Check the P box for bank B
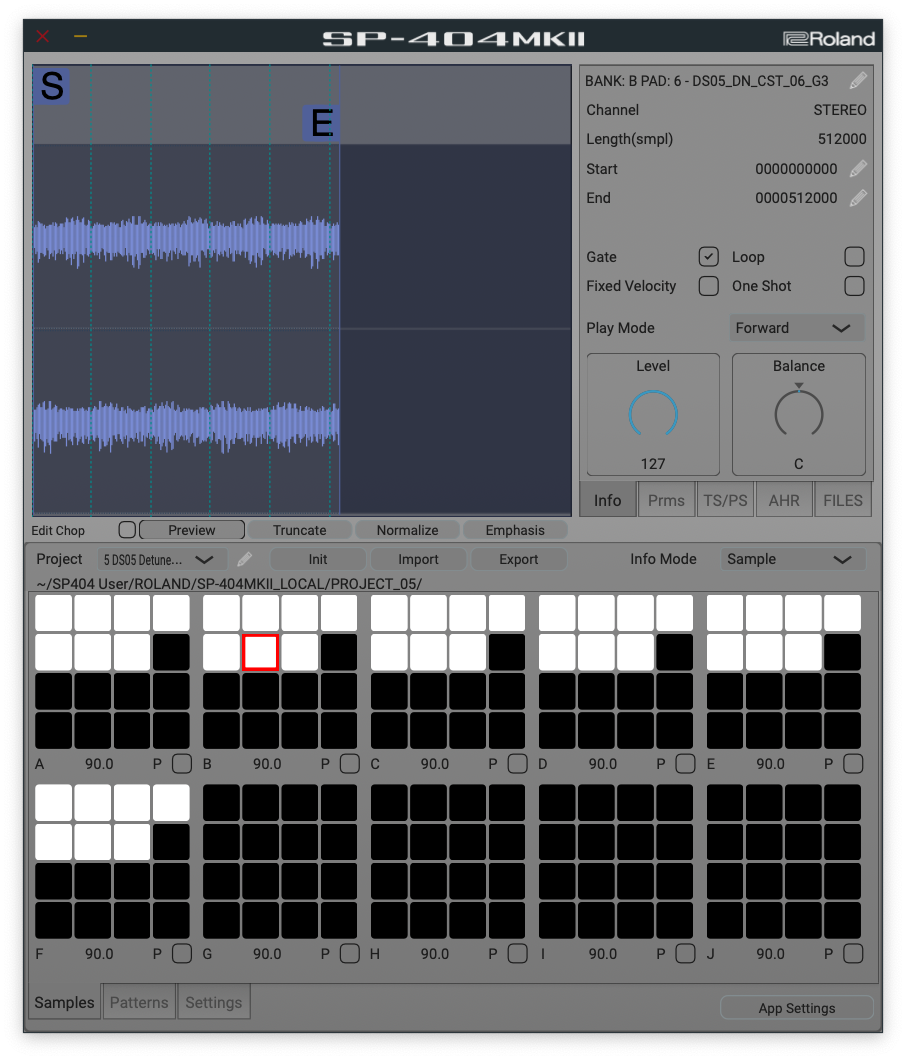 click(350, 764)
